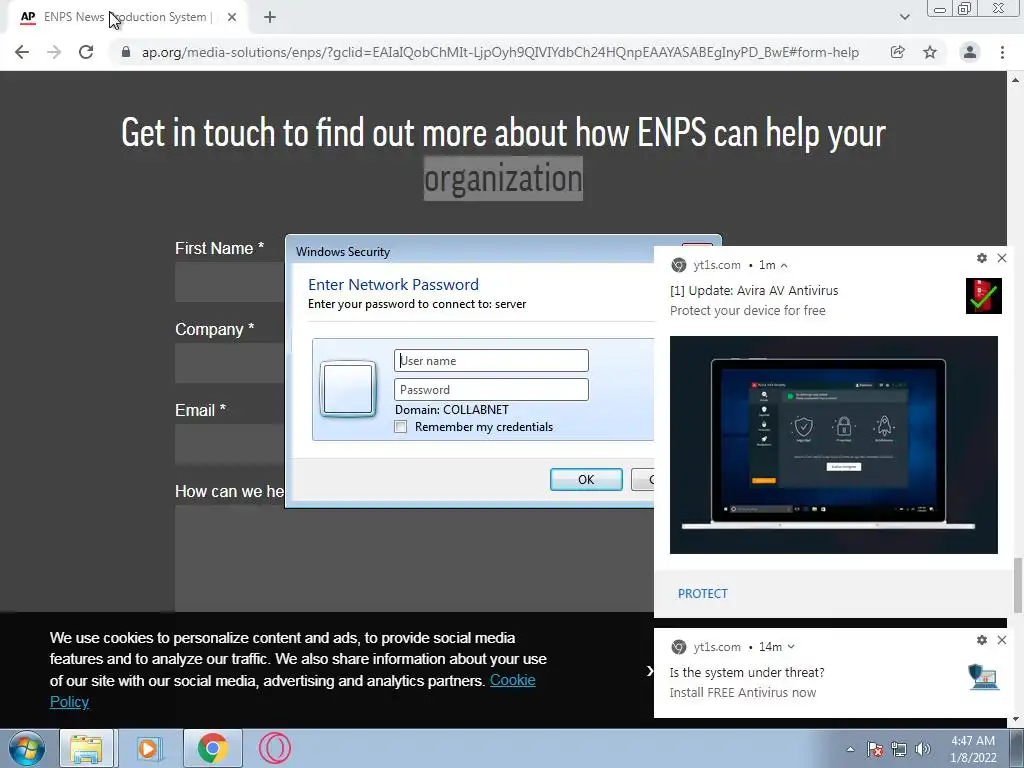
Task: Reload the page with the refresh icon
Action: (86, 52)
